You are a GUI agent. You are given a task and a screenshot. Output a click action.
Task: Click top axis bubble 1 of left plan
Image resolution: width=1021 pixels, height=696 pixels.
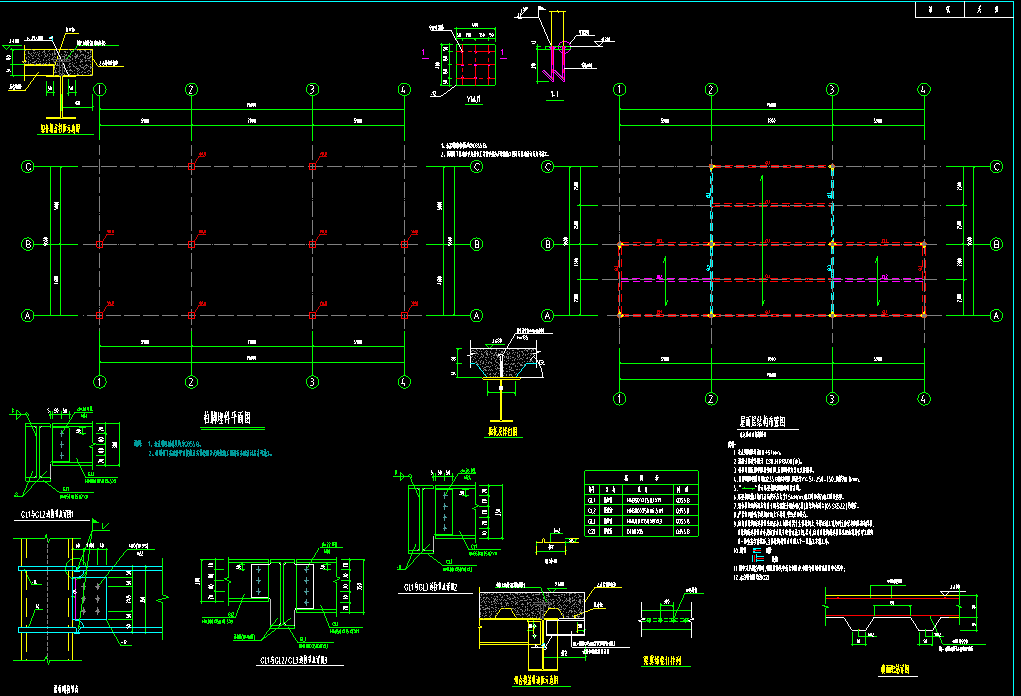(99, 90)
